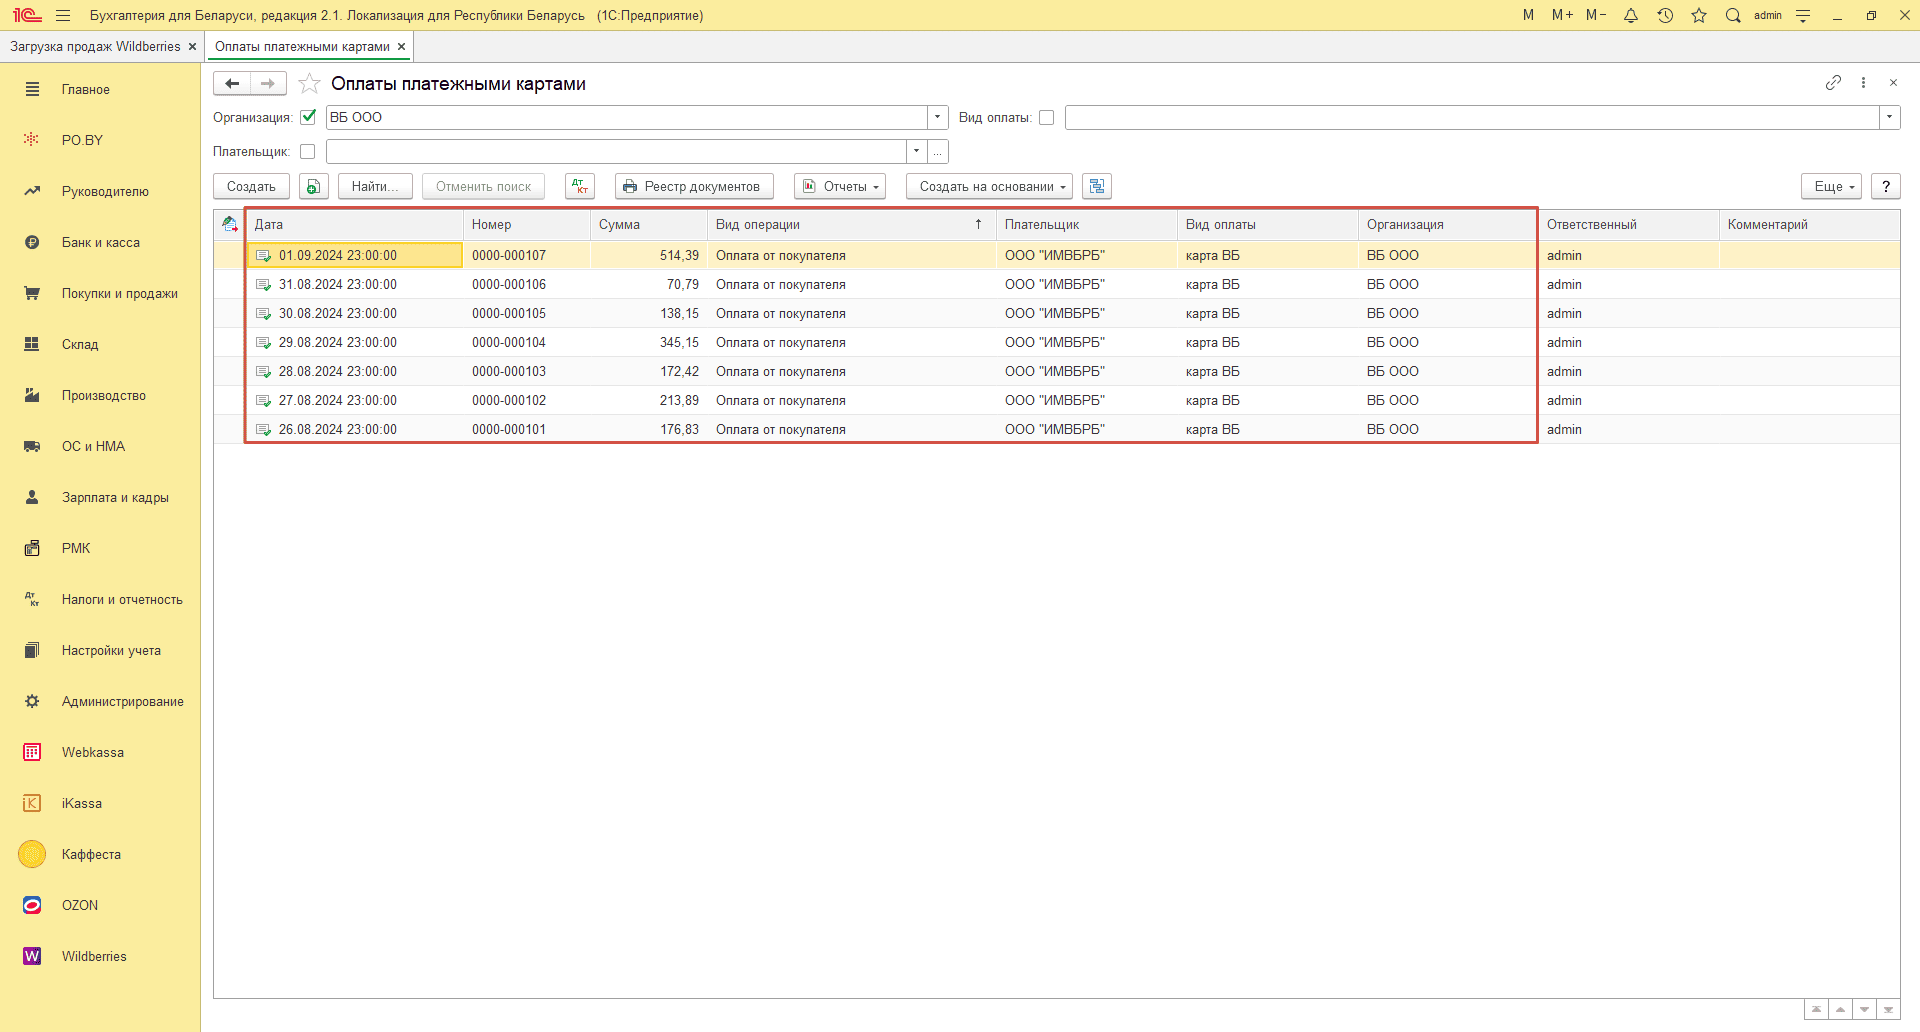Switch to Загрузка продаж Wildberries tab
1920x1032 pixels.
pyautogui.click(x=95, y=47)
